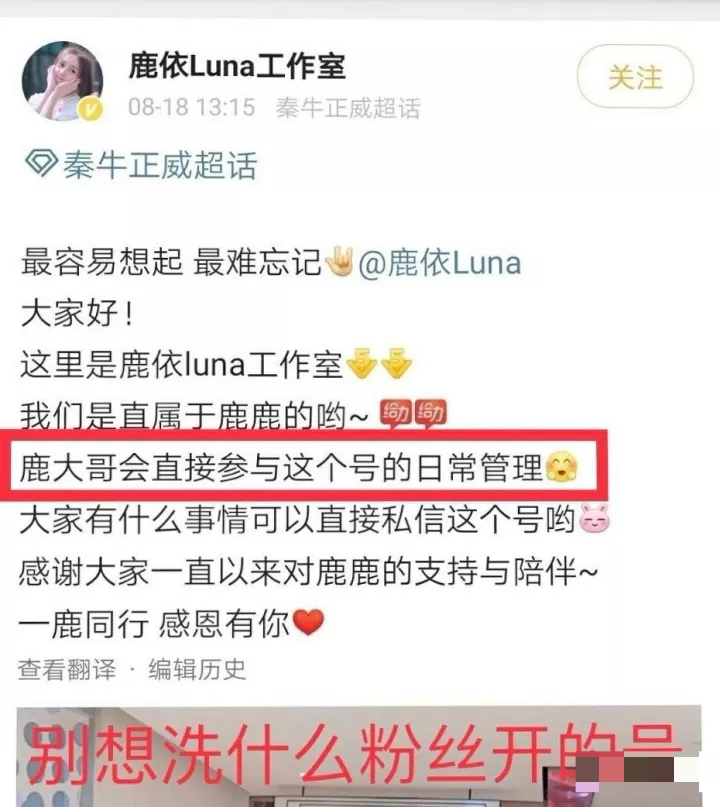
Task: Click the hugging face emoji
Action: pos(561,466)
